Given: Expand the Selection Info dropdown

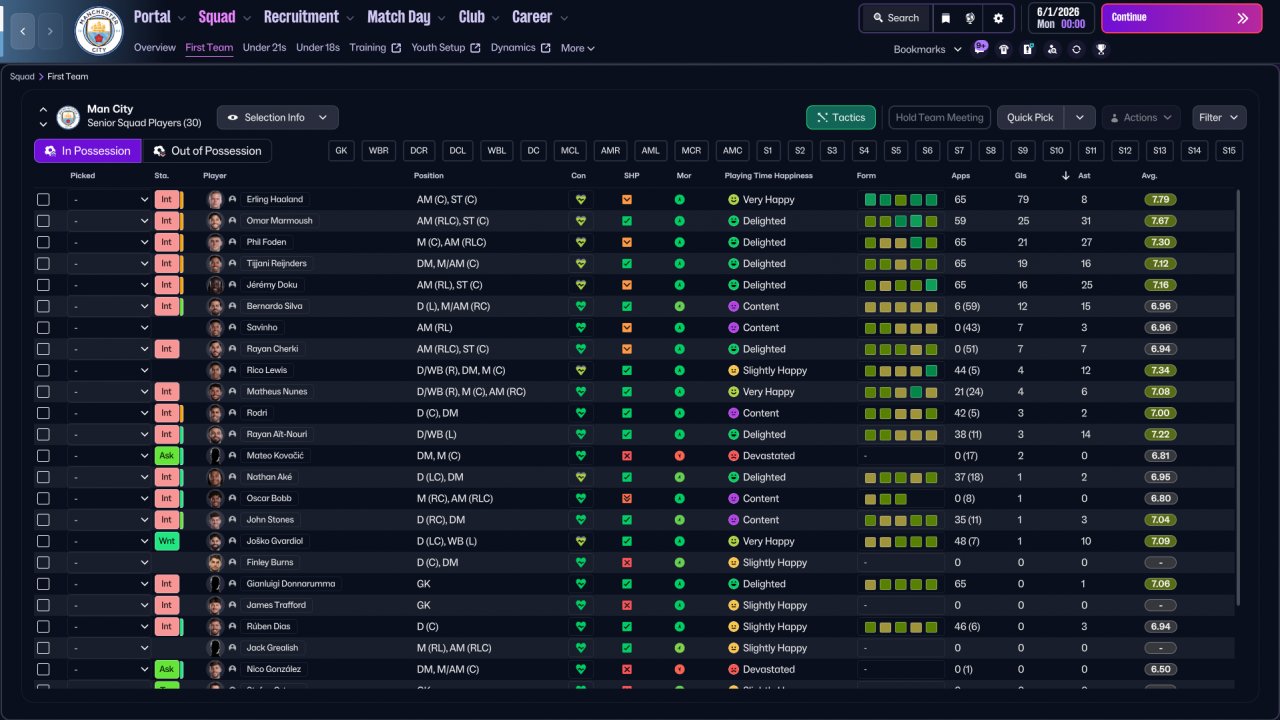Looking at the screenshot, I should (277, 118).
